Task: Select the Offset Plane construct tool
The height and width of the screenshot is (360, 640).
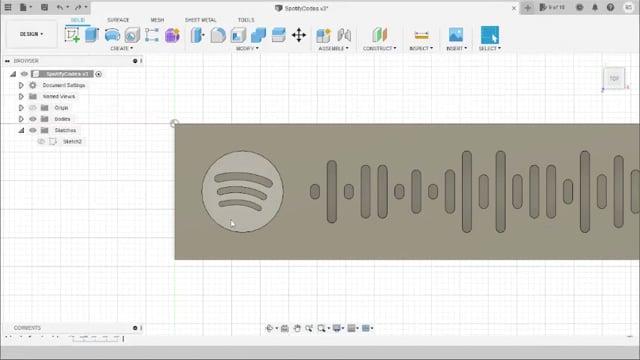Action: [x=380, y=35]
